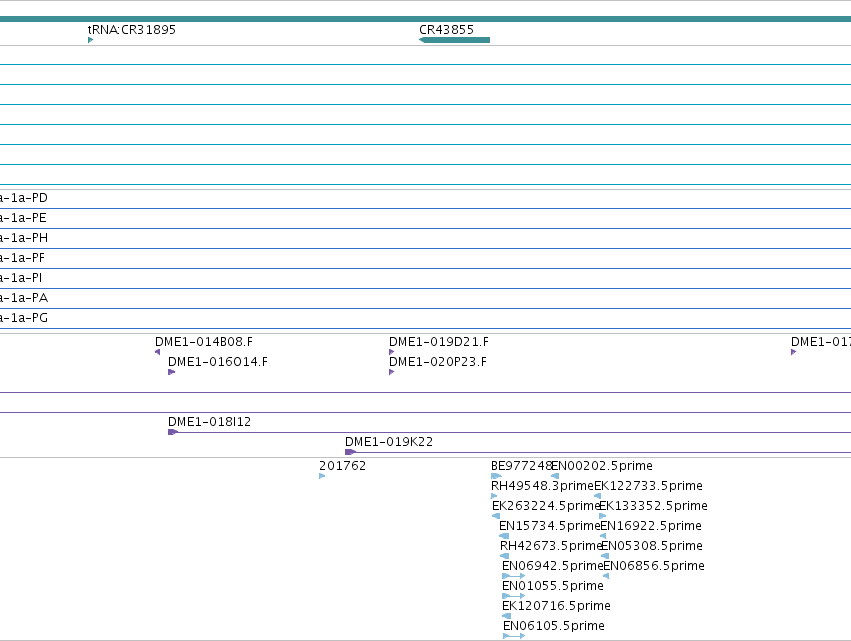Click the EK122733.5prime label
Image resolution: width=851 pixels, height=641 pixels.
(649, 486)
